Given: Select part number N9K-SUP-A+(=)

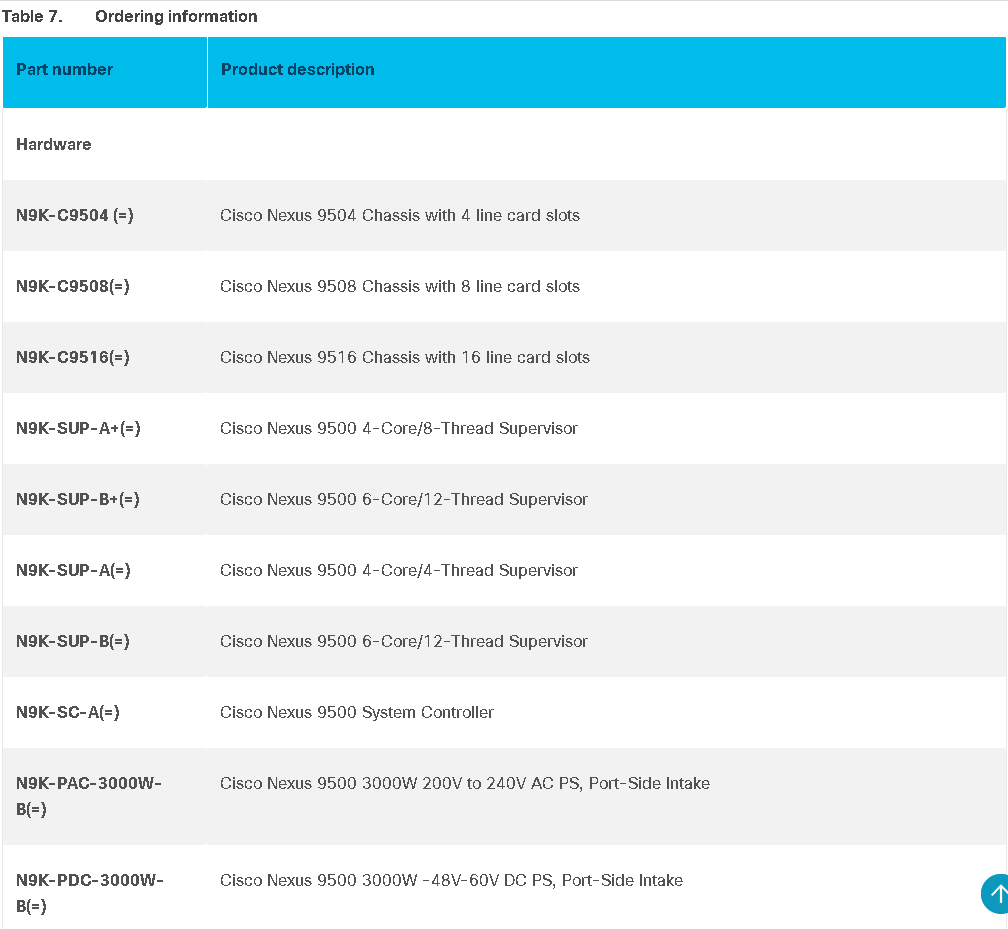Looking at the screenshot, I should pyautogui.click(x=78, y=428).
